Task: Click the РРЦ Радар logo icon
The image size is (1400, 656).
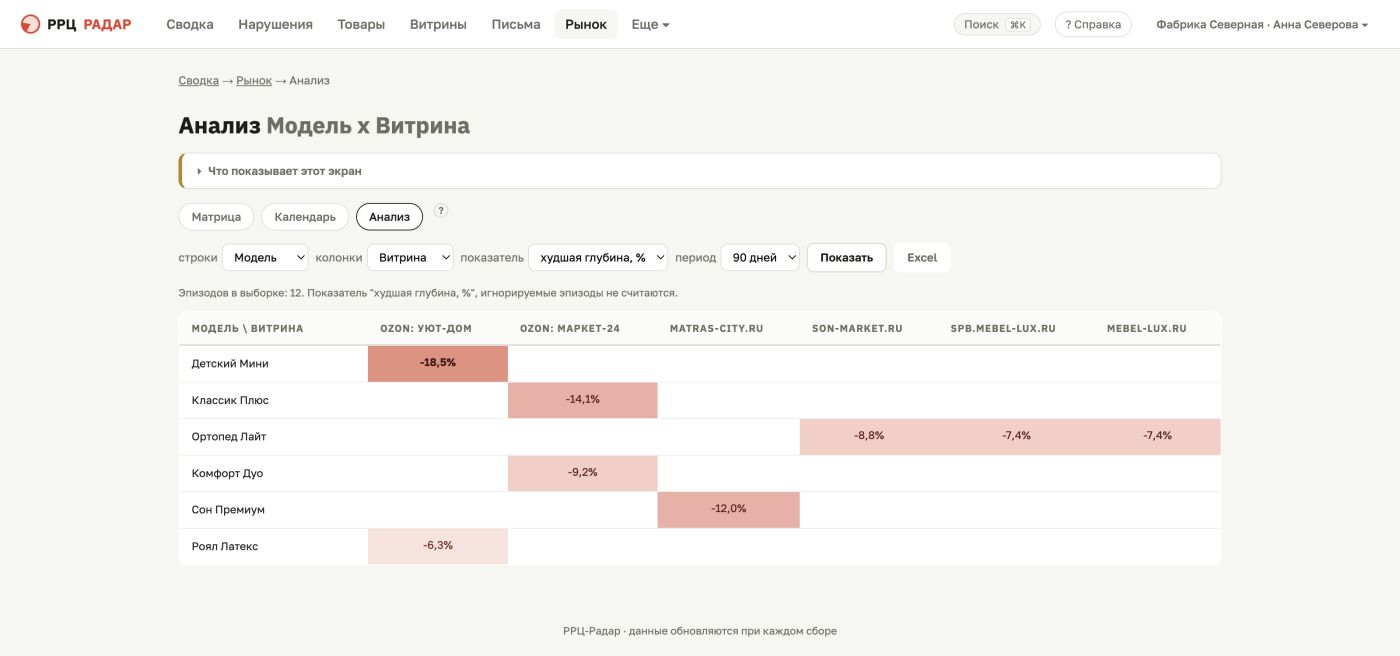Action: (30, 24)
